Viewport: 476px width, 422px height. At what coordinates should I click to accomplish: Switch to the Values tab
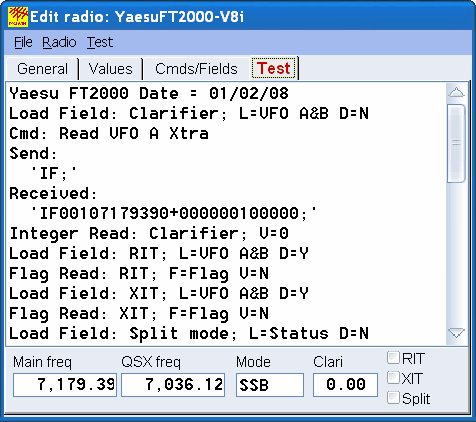tap(111, 69)
